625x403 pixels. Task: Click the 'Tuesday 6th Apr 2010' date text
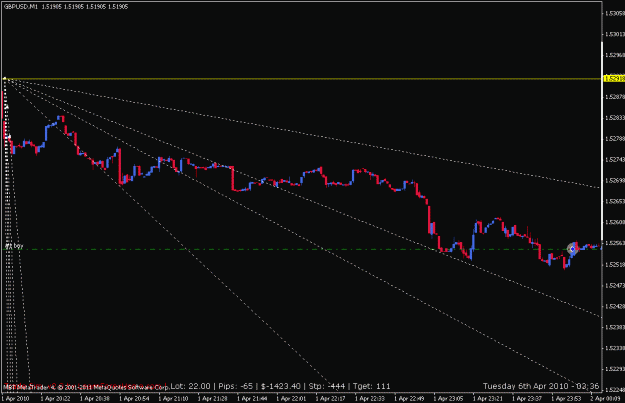pos(525,386)
